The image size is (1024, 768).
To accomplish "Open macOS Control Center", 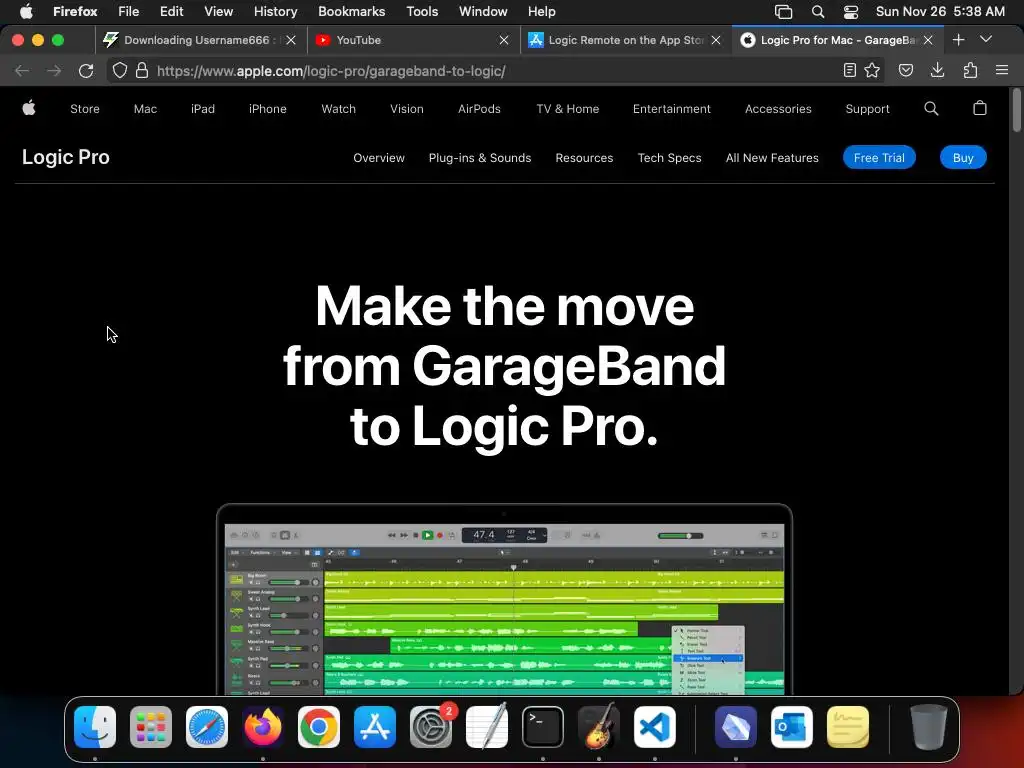I will [851, 12].
